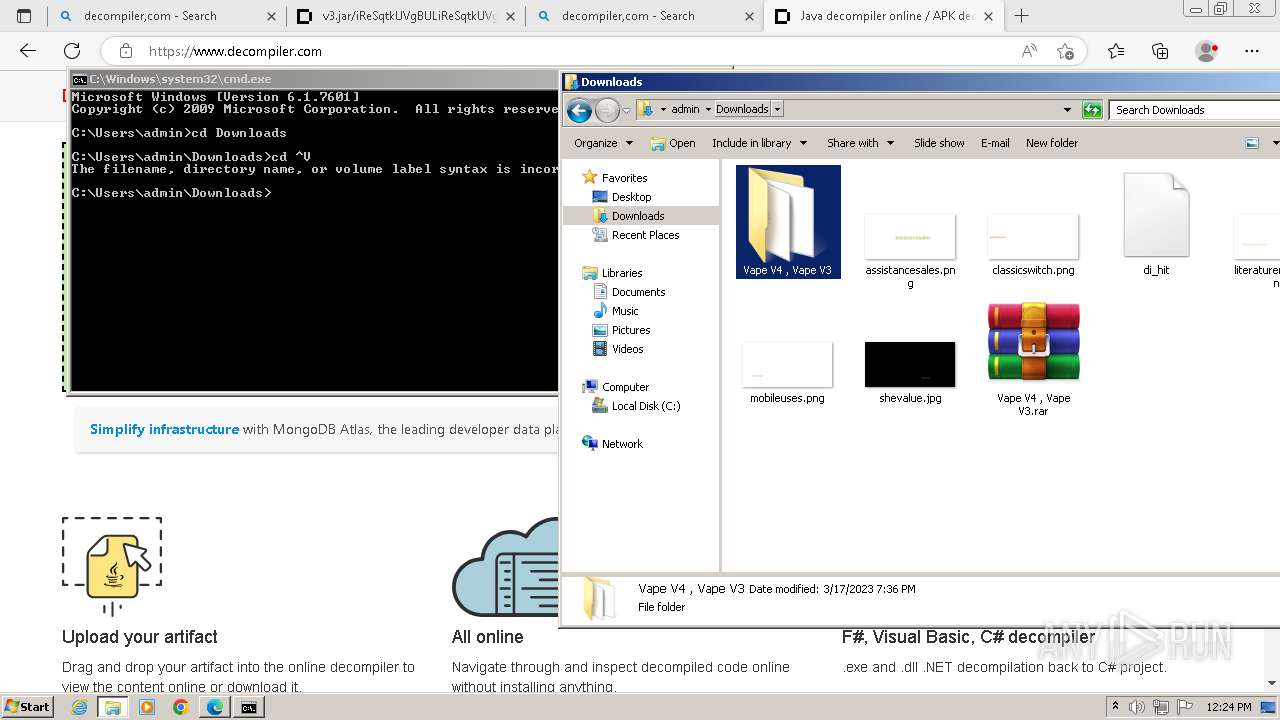Open address bar history dropdown arrow
Screen dimensions: 1280x720
1067,110
